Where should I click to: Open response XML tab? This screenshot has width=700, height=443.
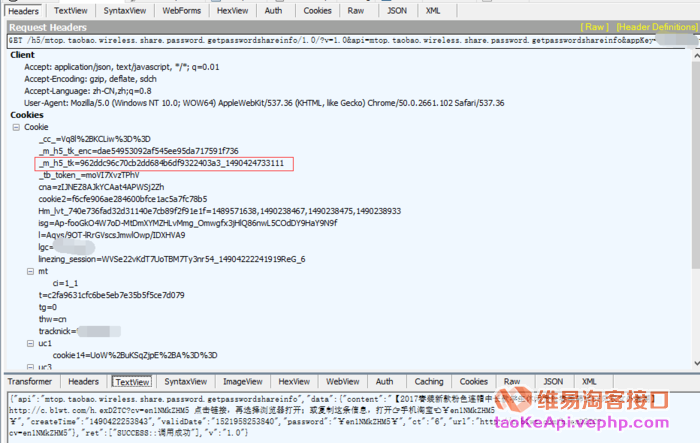(589, 381)
